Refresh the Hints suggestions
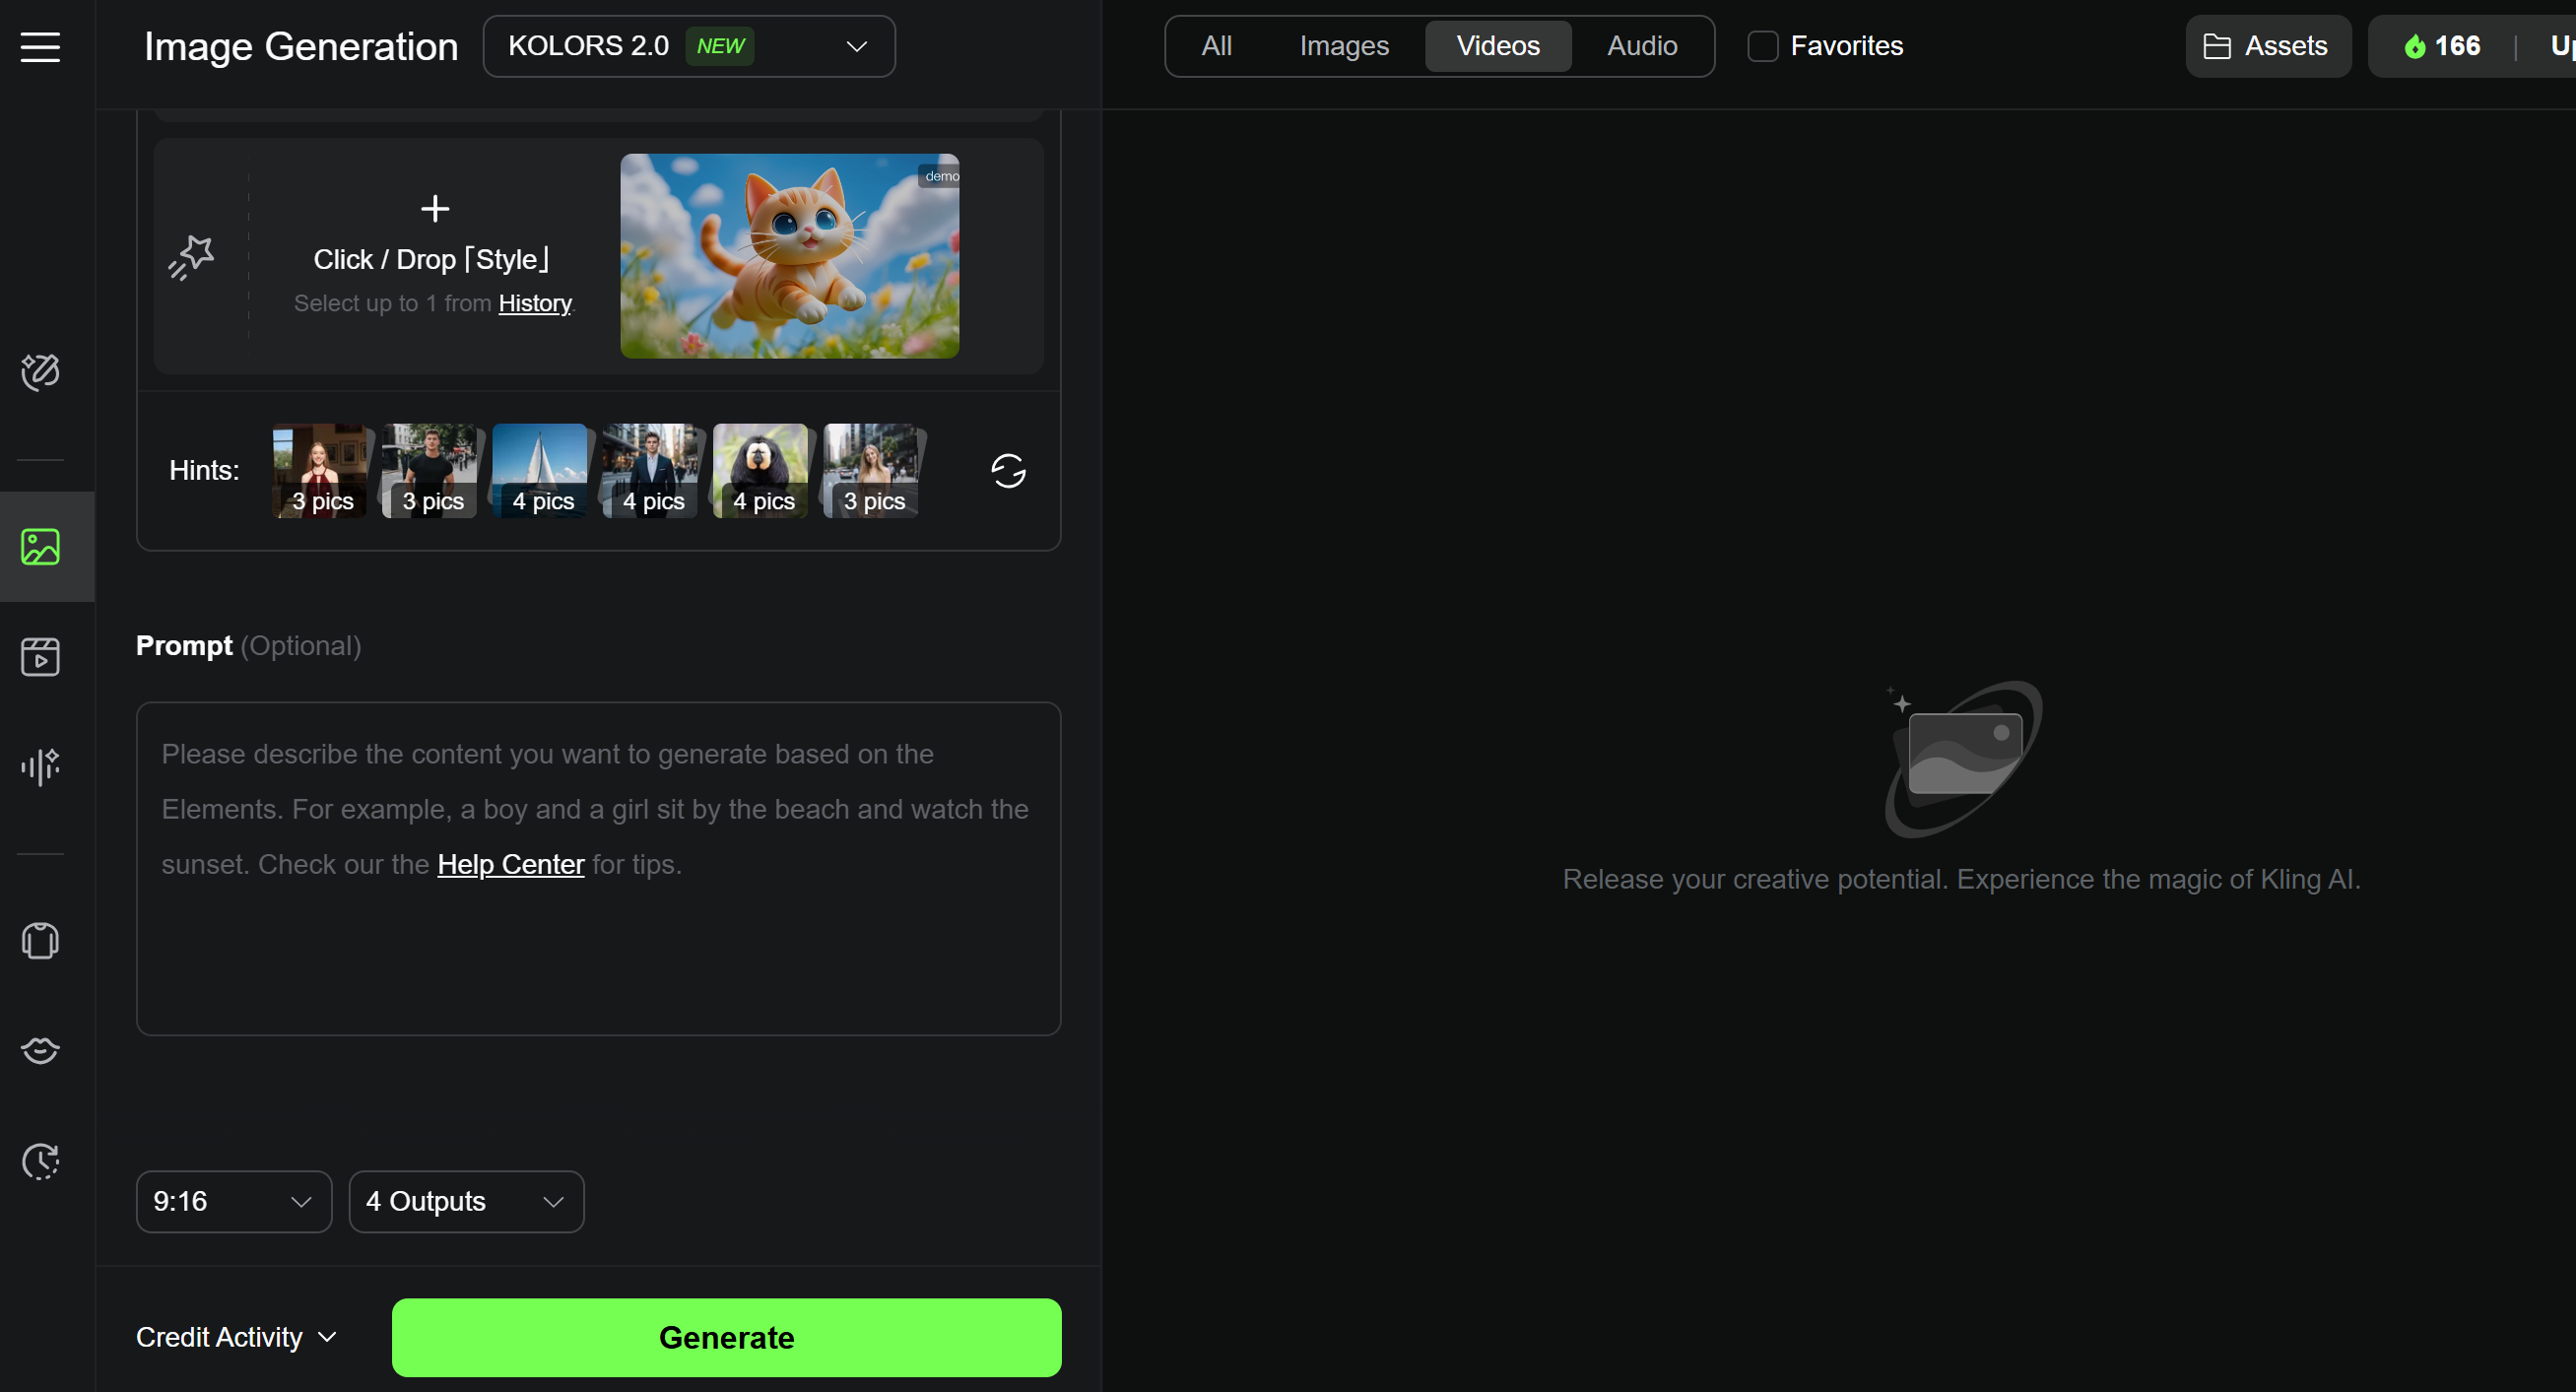The height and width of the screenshot is (1392, 2576). tap(1008, 471)
